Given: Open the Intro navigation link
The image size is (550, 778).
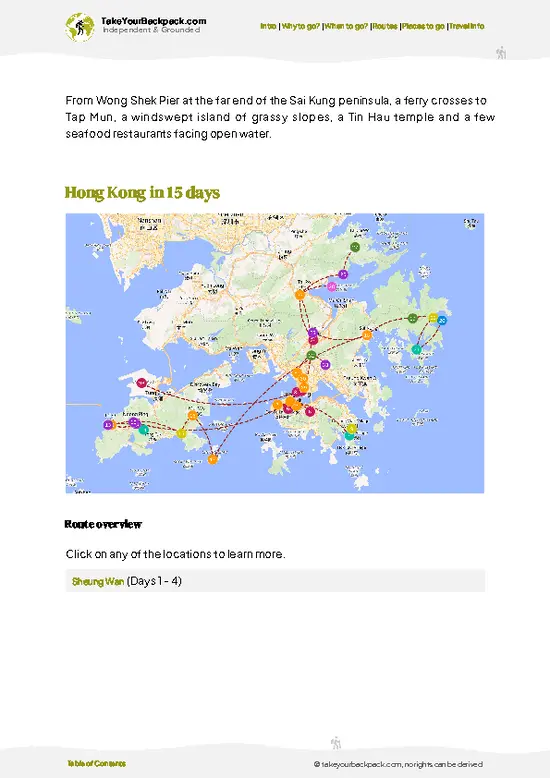Looking at the screenshot, I should [268, 26].
